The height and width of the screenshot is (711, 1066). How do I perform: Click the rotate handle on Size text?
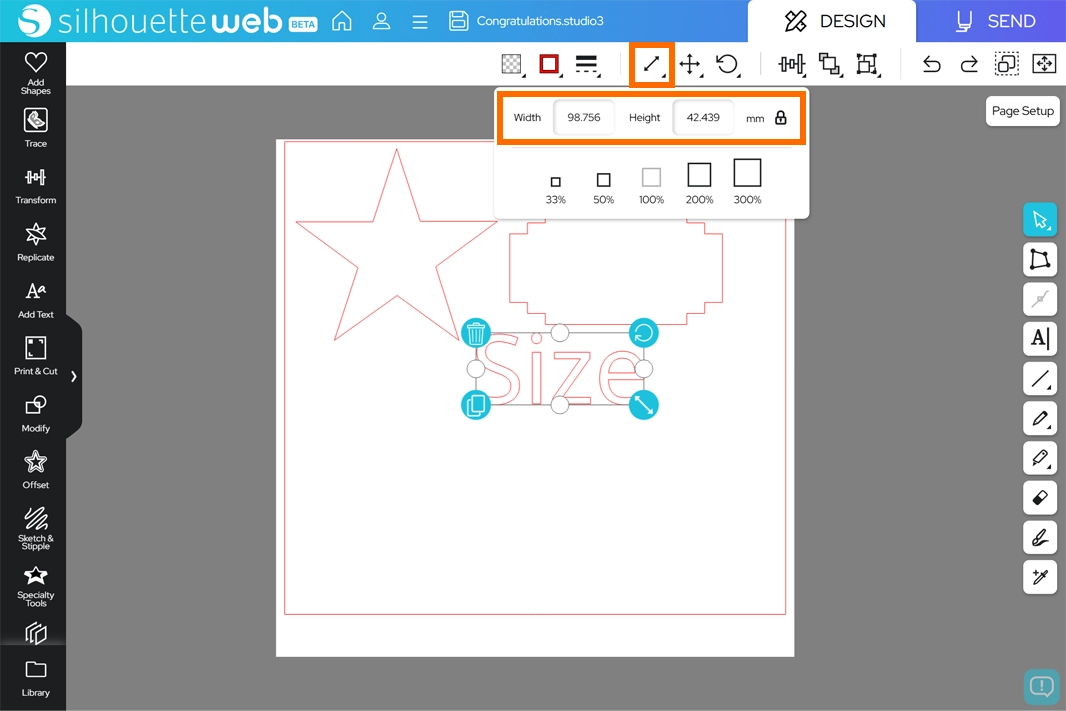point(643,333)
